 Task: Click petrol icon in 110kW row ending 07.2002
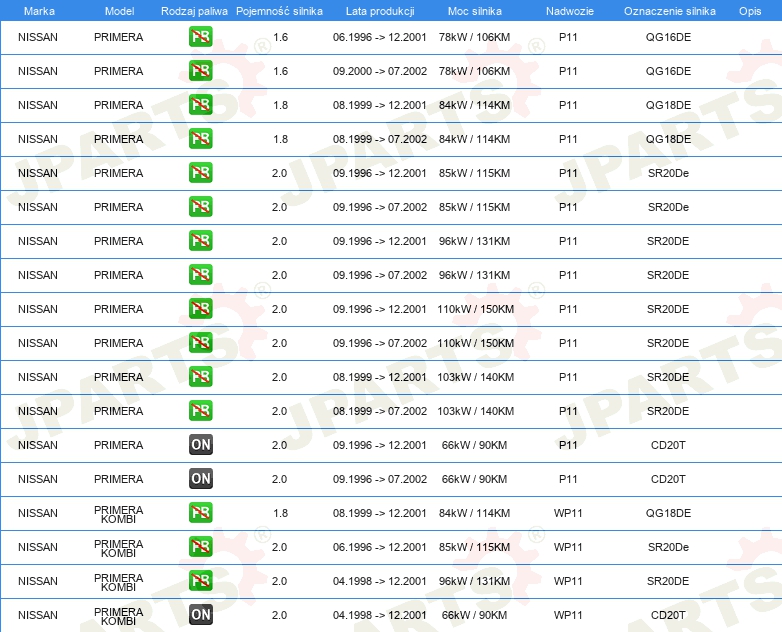click(200, 342)
